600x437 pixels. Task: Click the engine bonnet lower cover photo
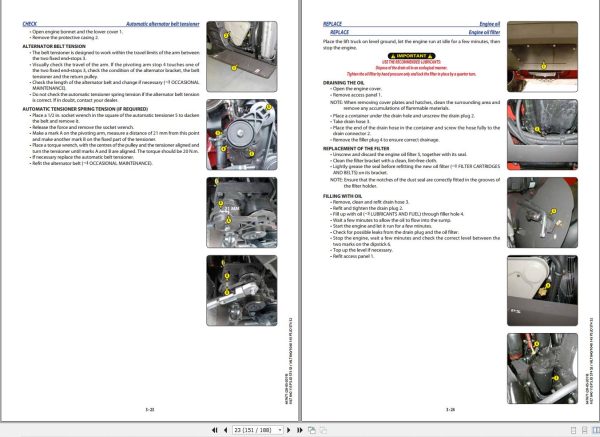pos(242,57)
